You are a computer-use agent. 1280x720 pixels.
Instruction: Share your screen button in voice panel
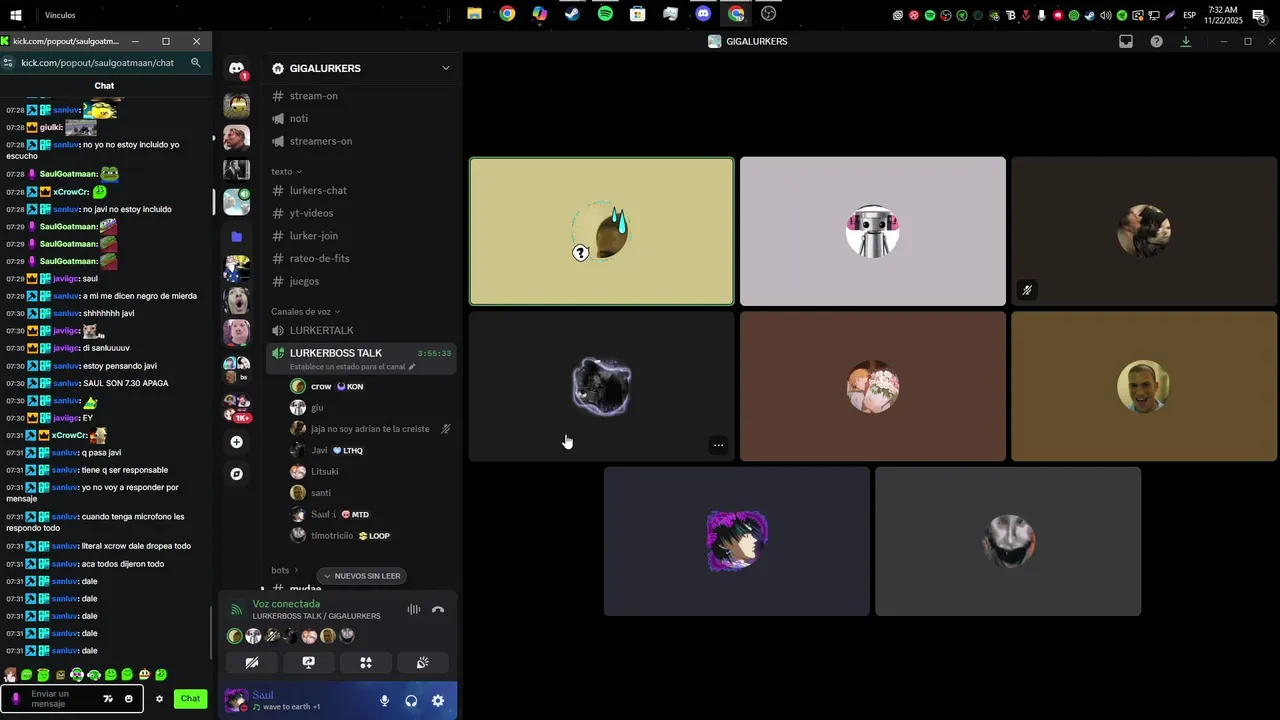coord(309,662)
